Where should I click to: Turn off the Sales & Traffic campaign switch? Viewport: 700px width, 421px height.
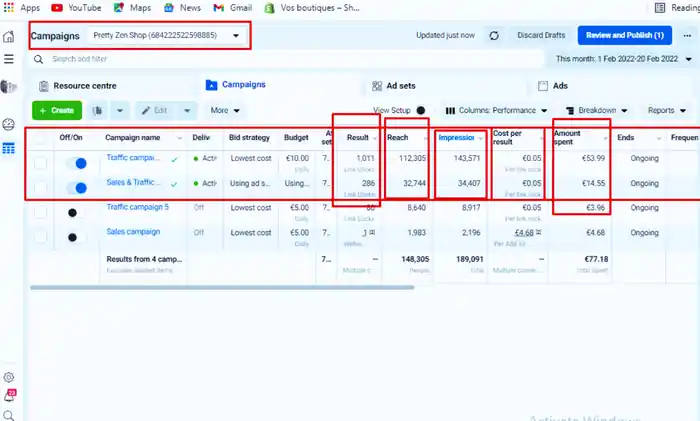tap(77, 188)
